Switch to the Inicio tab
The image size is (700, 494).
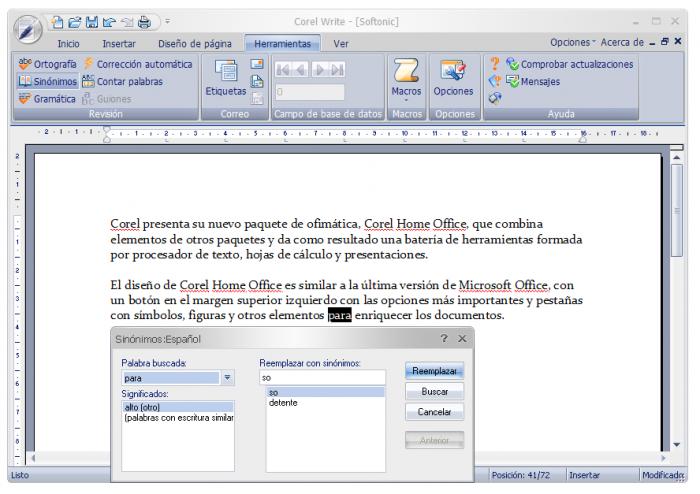(x=68, y=44)
